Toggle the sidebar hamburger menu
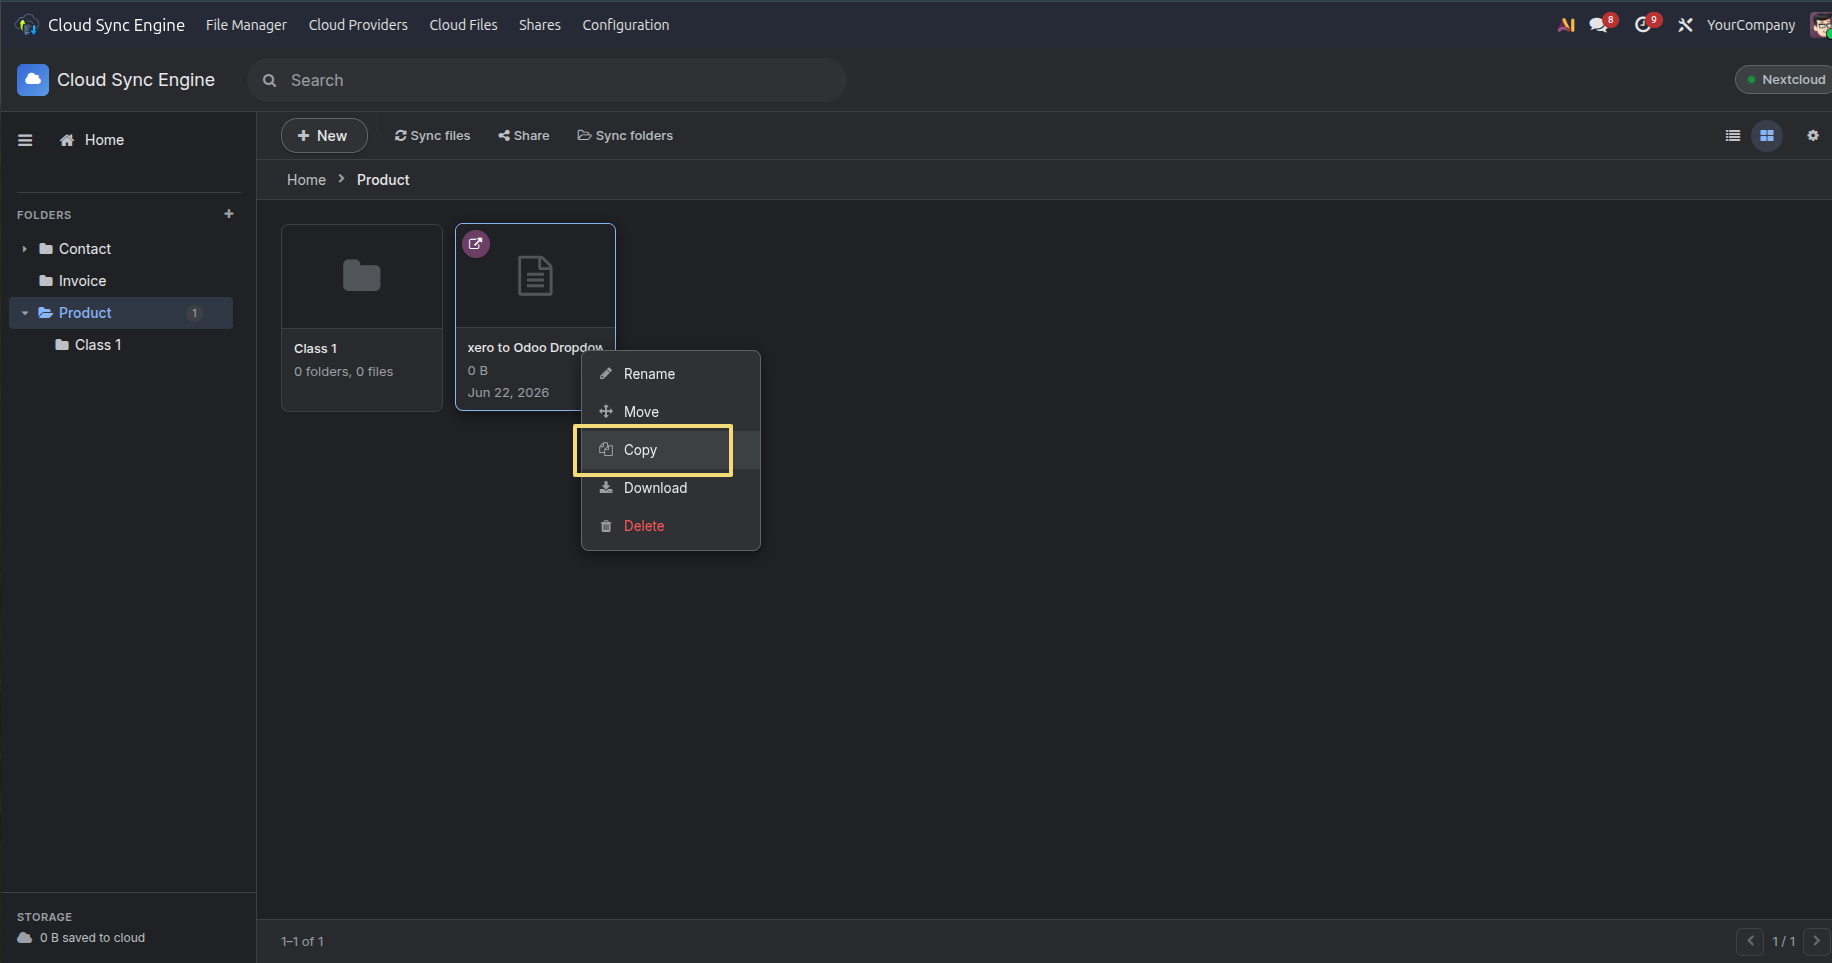The height and width of the screenshot is (963, 1832). point(25,140)
